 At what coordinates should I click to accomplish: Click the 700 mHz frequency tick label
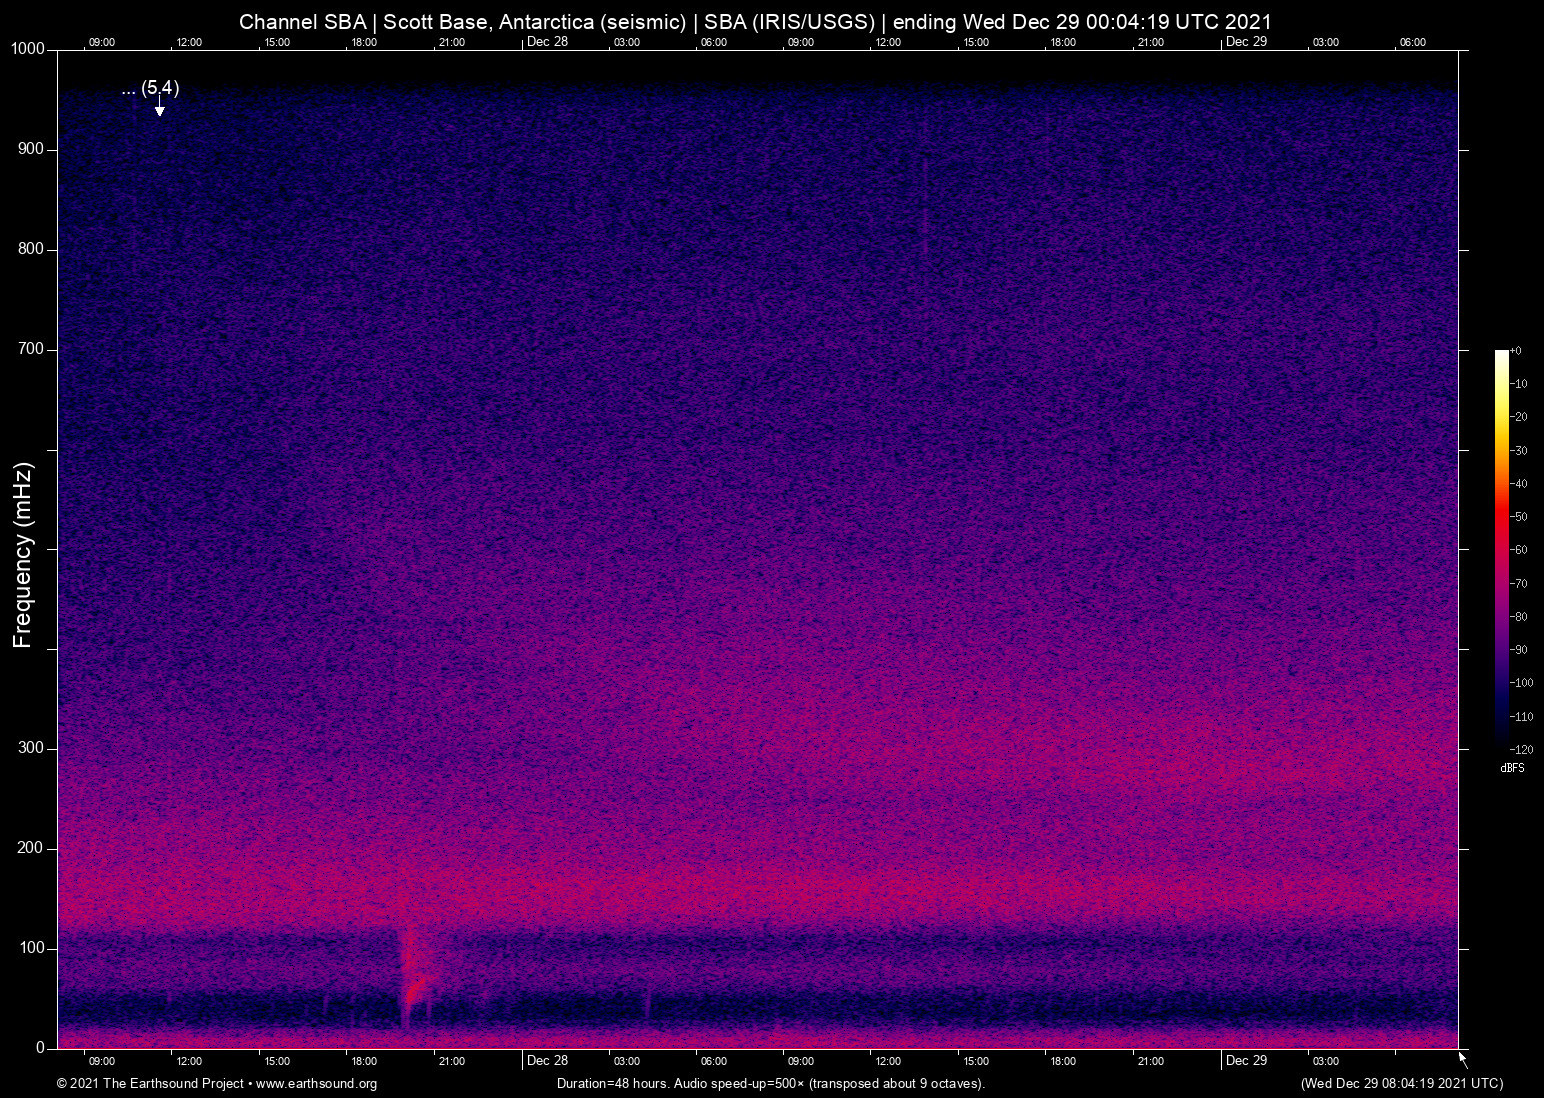[x=31, y=349]
